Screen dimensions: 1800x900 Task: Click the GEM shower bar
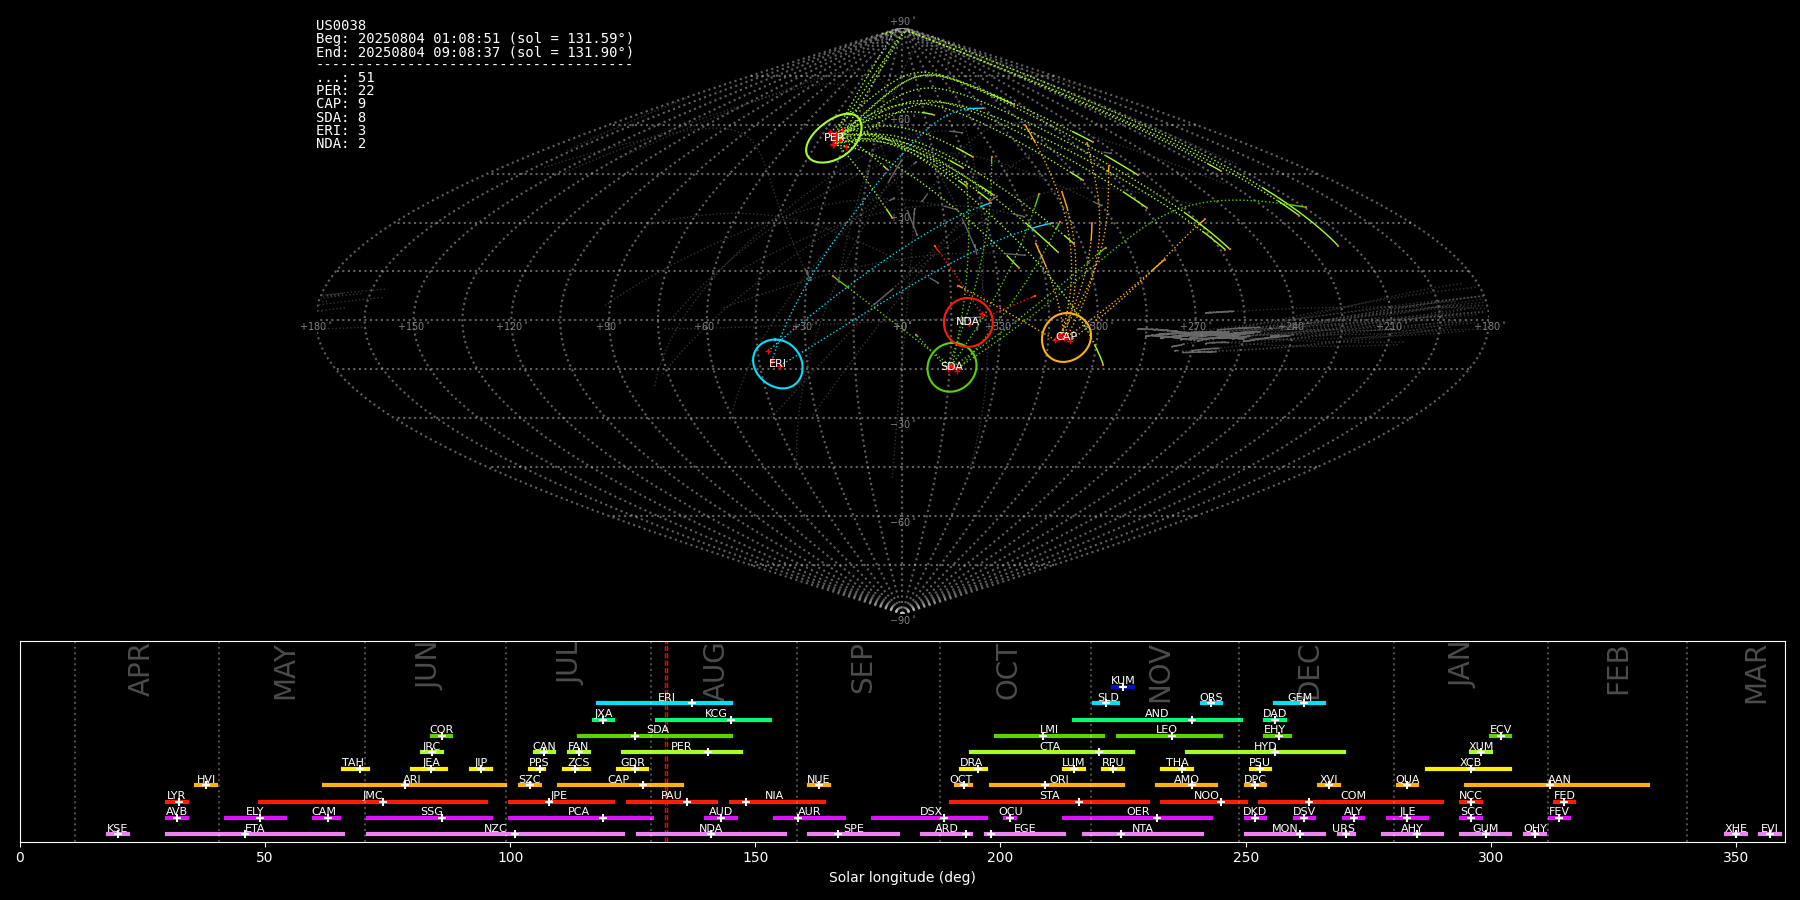1299,703
